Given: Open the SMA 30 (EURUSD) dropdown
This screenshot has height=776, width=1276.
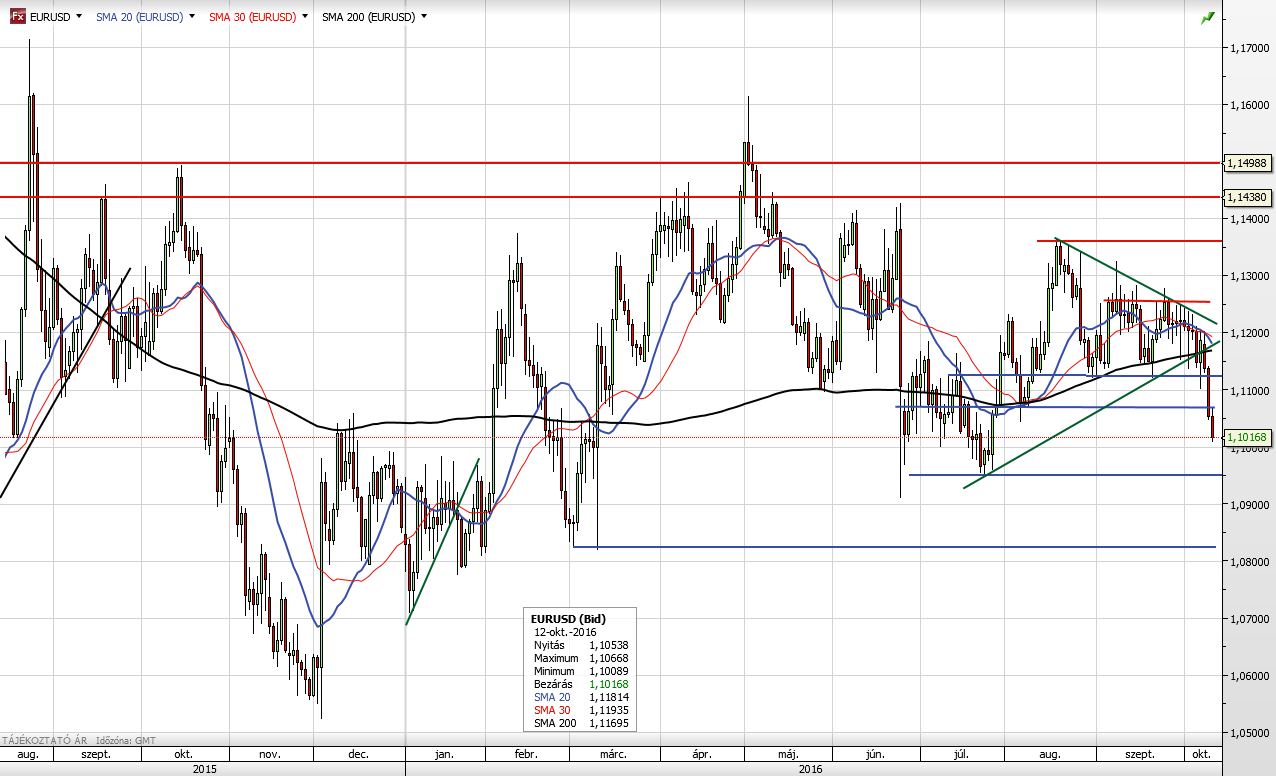Looking at the screenshot, I should click(304, 17).
